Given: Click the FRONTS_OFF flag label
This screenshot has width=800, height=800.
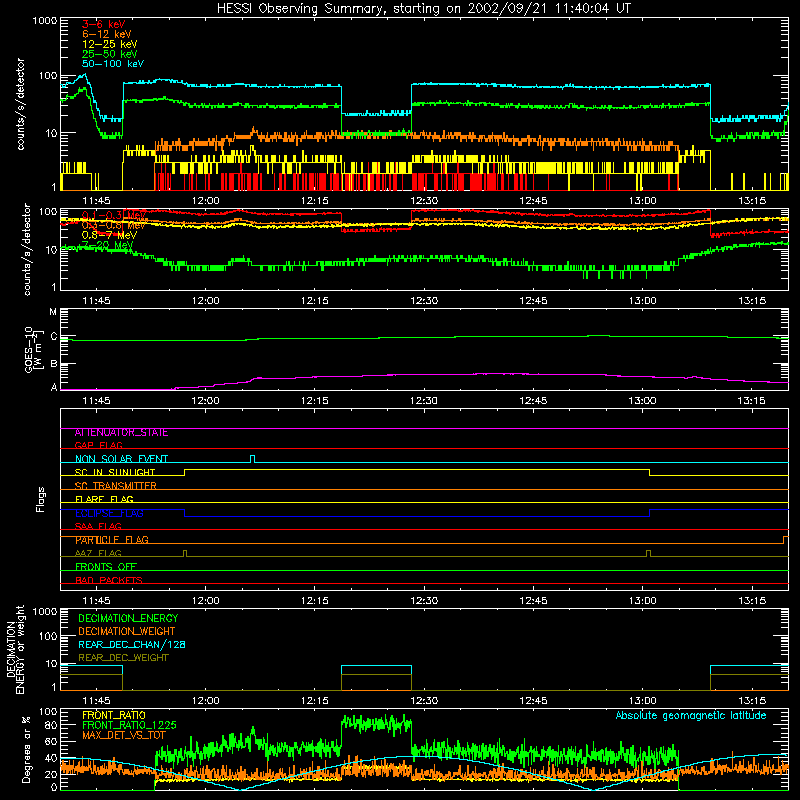Looking at the screenshot, I should pos(105,567).
